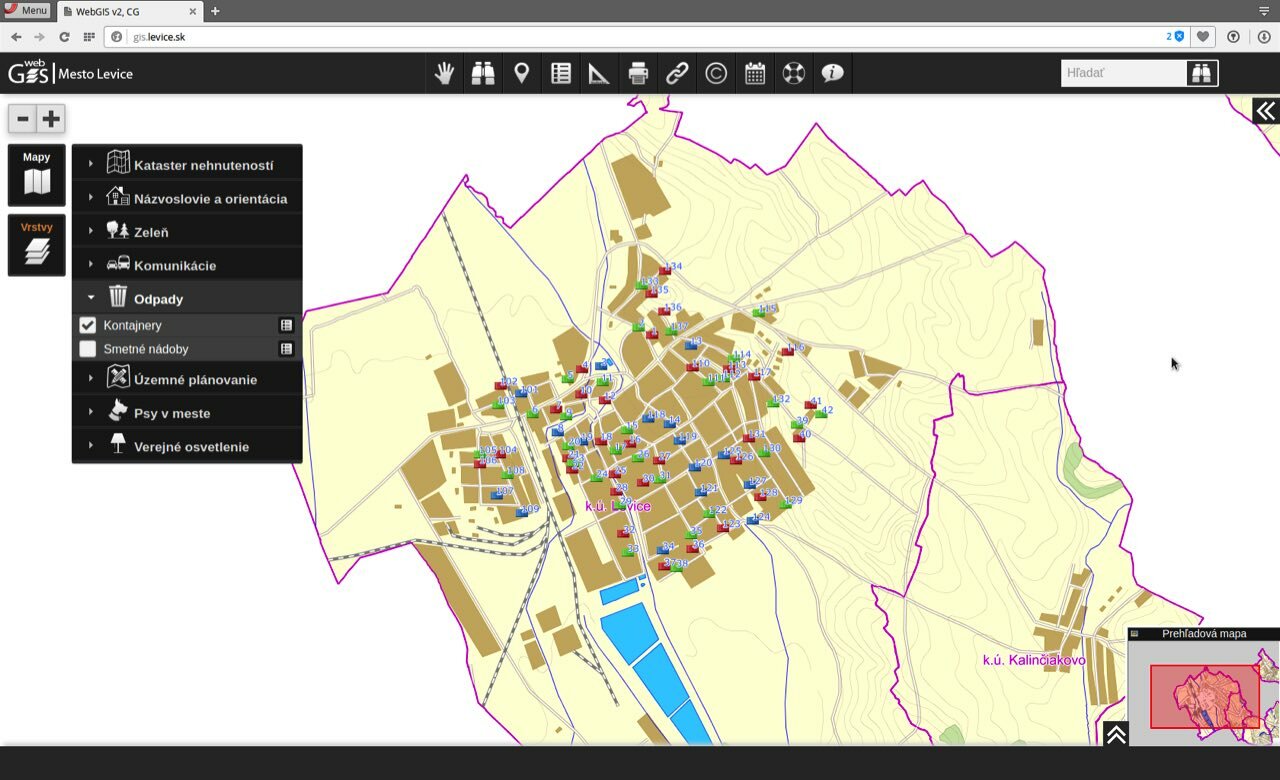
Task: Click the copyright symbol icon
Action: [x=716, y=73]
